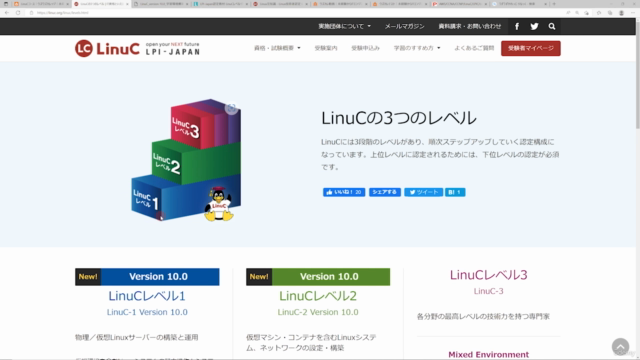Open the よくあるご質問 navigation item
Image resolution: width=640 pixels, height=360 pixels.
tap(474, 48)
